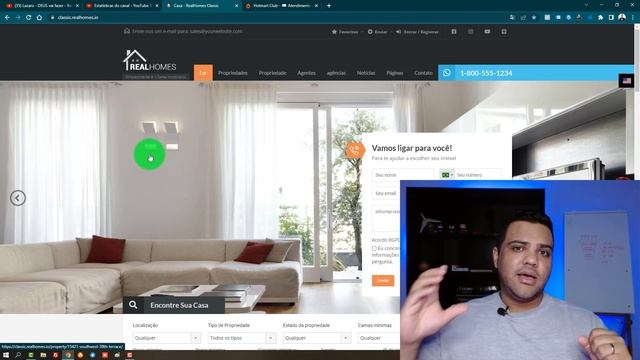The width and height of the screenshot is (640, 360).
Task: Open Windows taskbar search
Action: click(18, 355)
